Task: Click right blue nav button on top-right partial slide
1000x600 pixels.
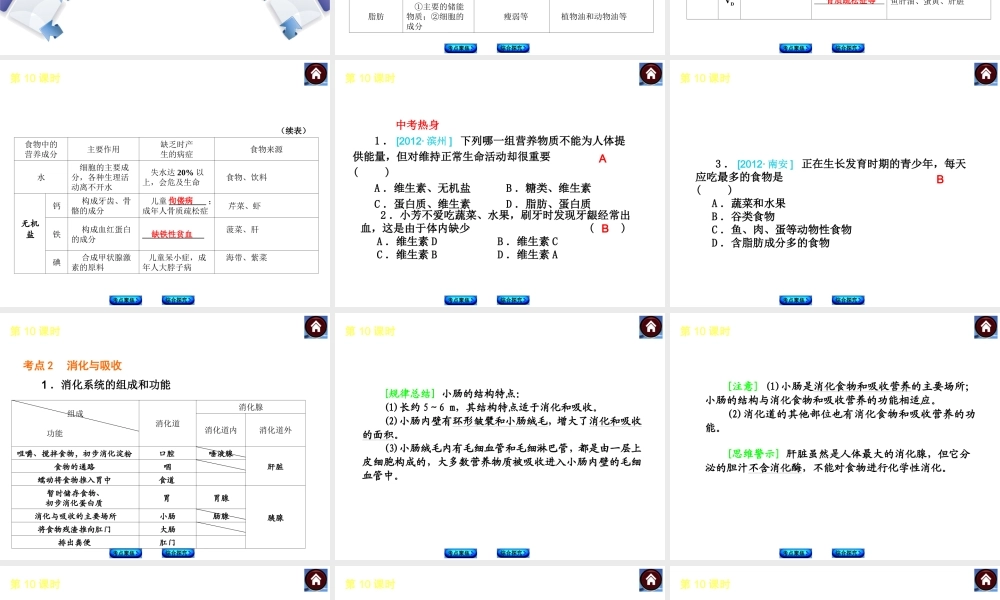Action: [848, 48]
